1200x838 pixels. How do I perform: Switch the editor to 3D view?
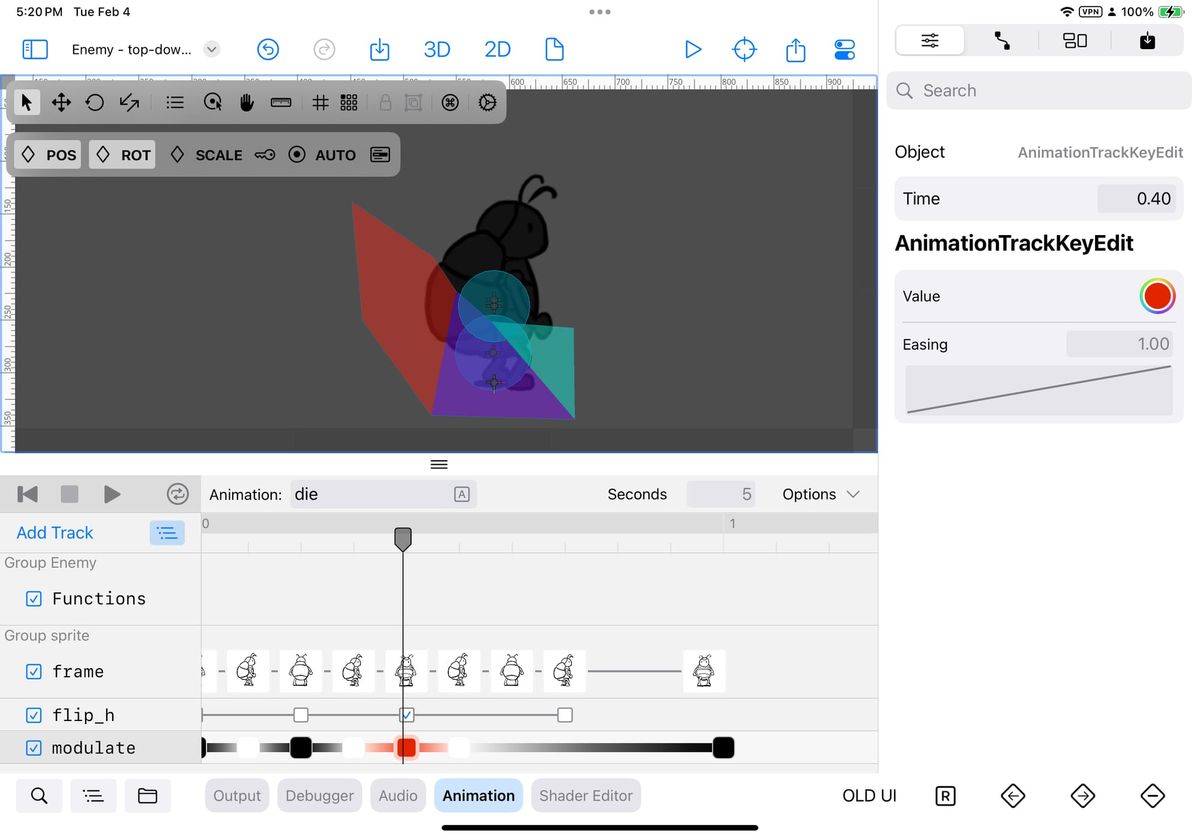point(437,48)
